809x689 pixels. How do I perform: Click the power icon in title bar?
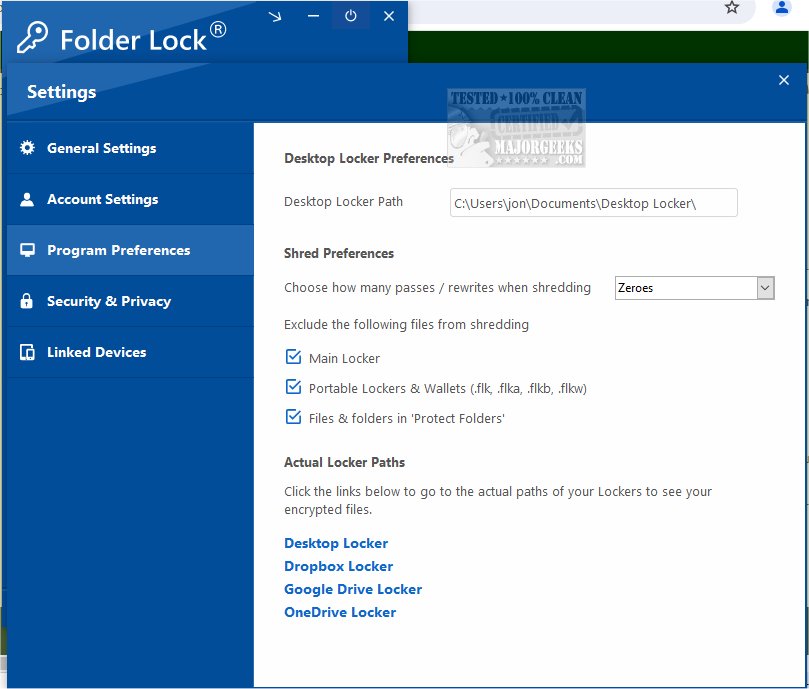[351, 16]
